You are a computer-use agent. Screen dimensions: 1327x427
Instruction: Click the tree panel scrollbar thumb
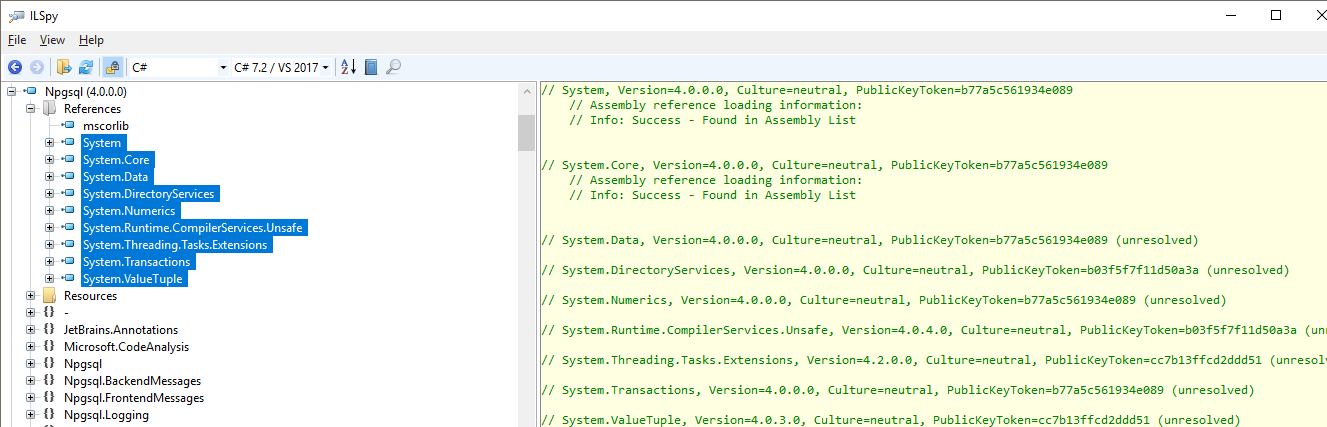[526, 132]
